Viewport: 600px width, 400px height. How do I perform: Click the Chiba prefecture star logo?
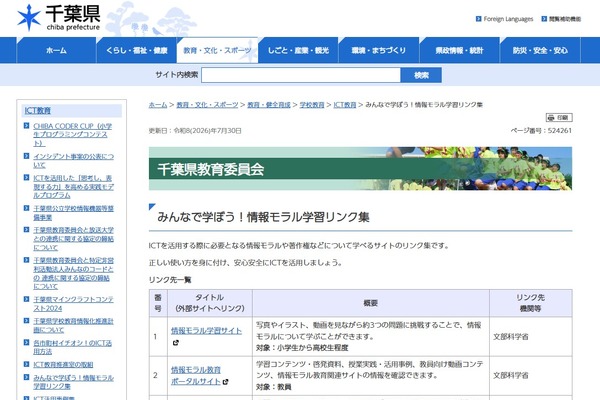point(29,18)
